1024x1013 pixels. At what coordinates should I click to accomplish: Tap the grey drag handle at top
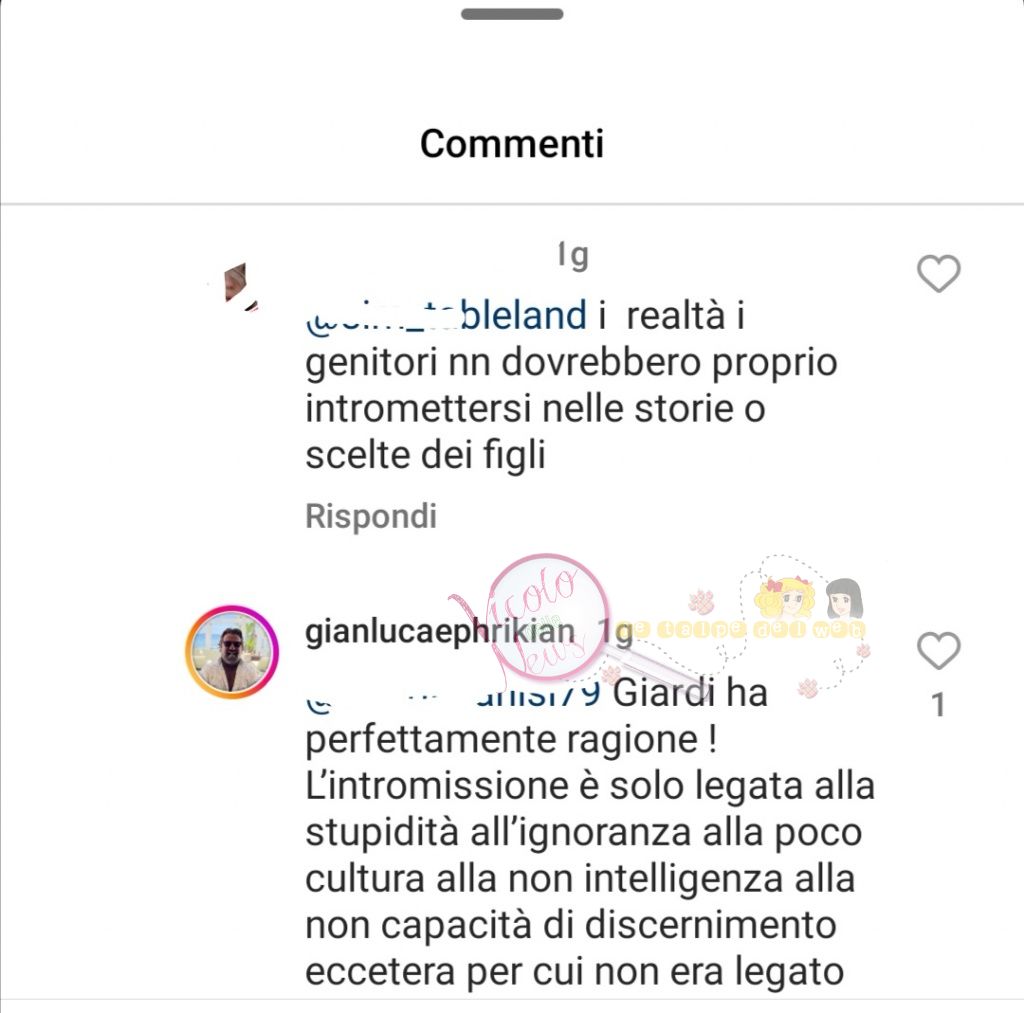[512, 14]
